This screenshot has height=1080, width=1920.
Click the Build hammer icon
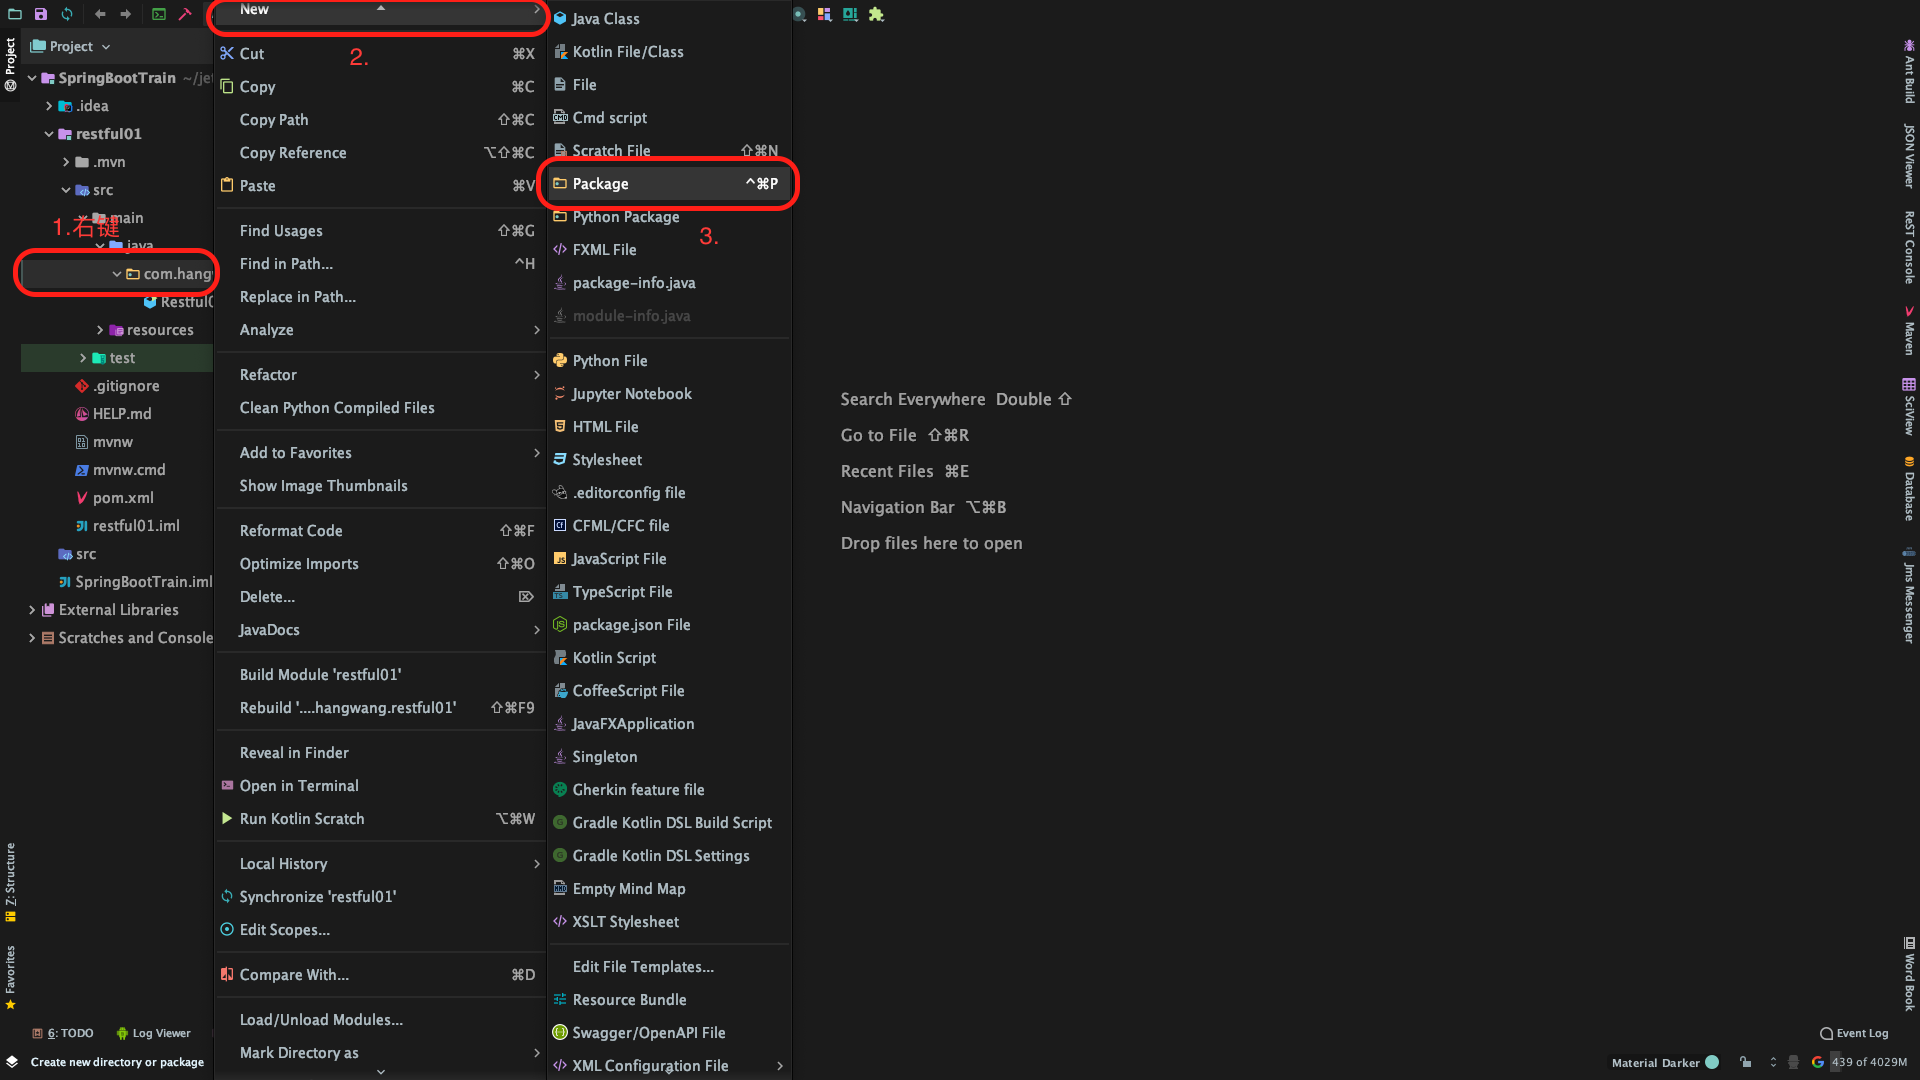point(185,14)
